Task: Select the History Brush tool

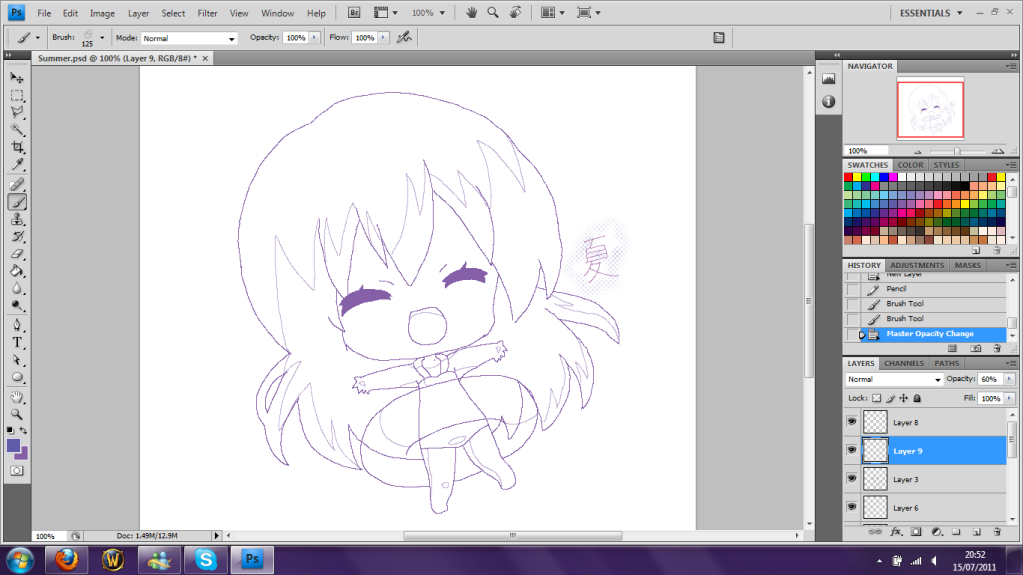Action: click(x=17, y=236)
